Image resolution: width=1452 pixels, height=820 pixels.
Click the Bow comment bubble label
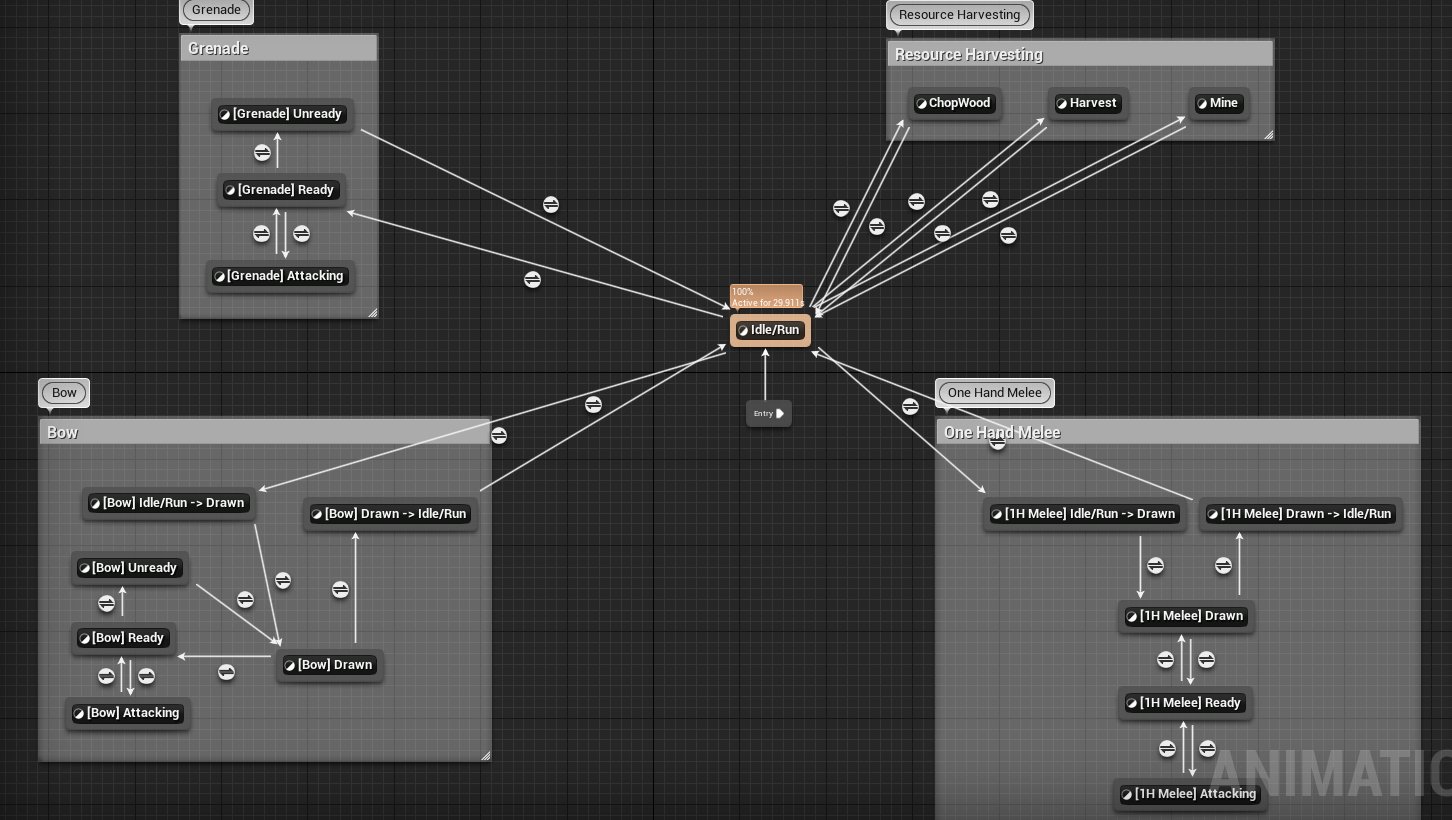coord(64,393)
